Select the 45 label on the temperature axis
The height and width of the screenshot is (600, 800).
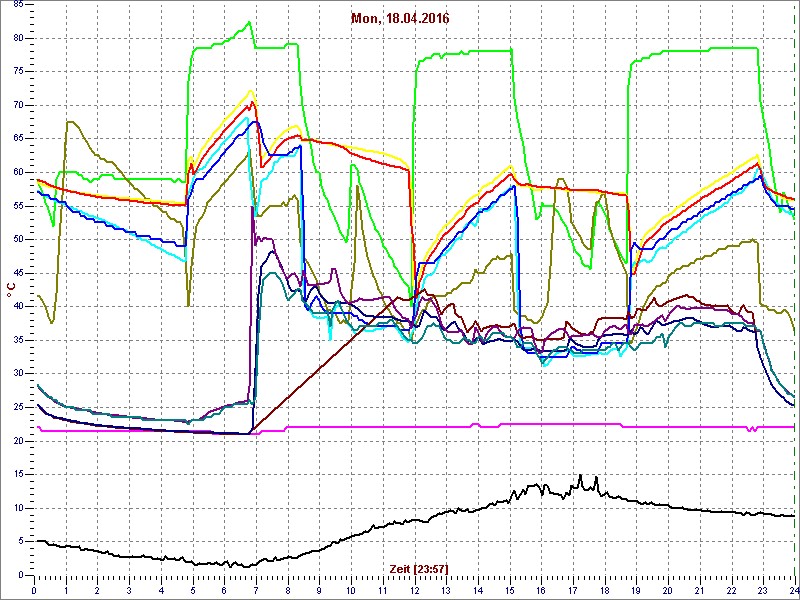coord(18,273)
